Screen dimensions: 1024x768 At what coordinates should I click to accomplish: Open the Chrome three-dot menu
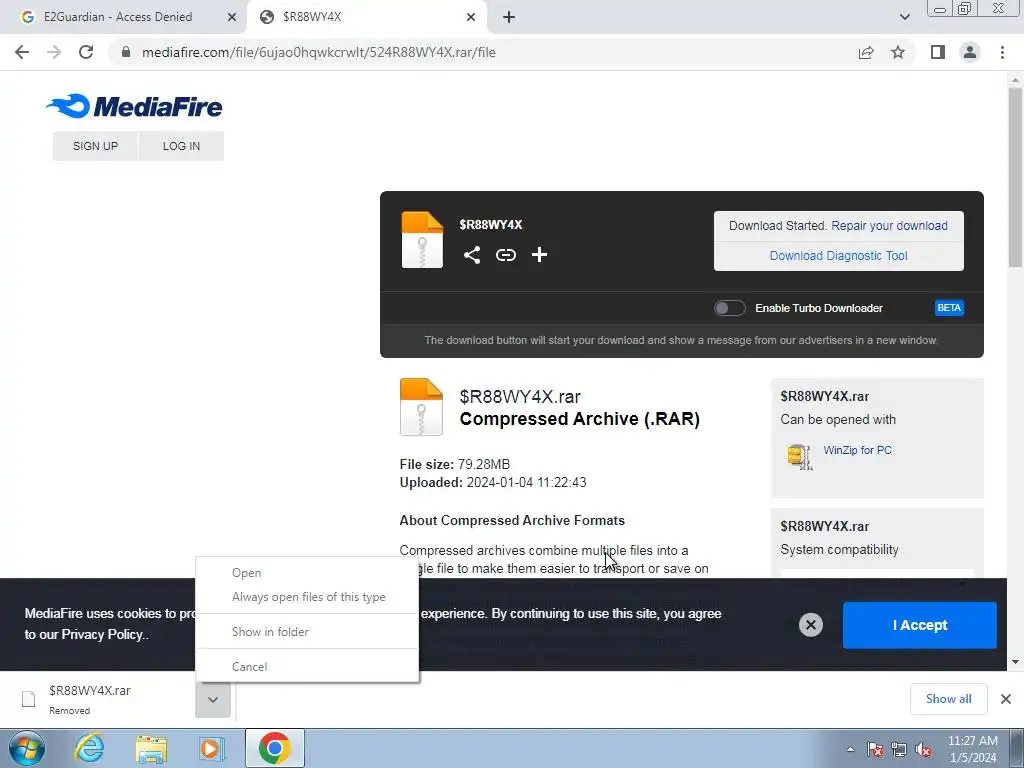[1002, 52]
